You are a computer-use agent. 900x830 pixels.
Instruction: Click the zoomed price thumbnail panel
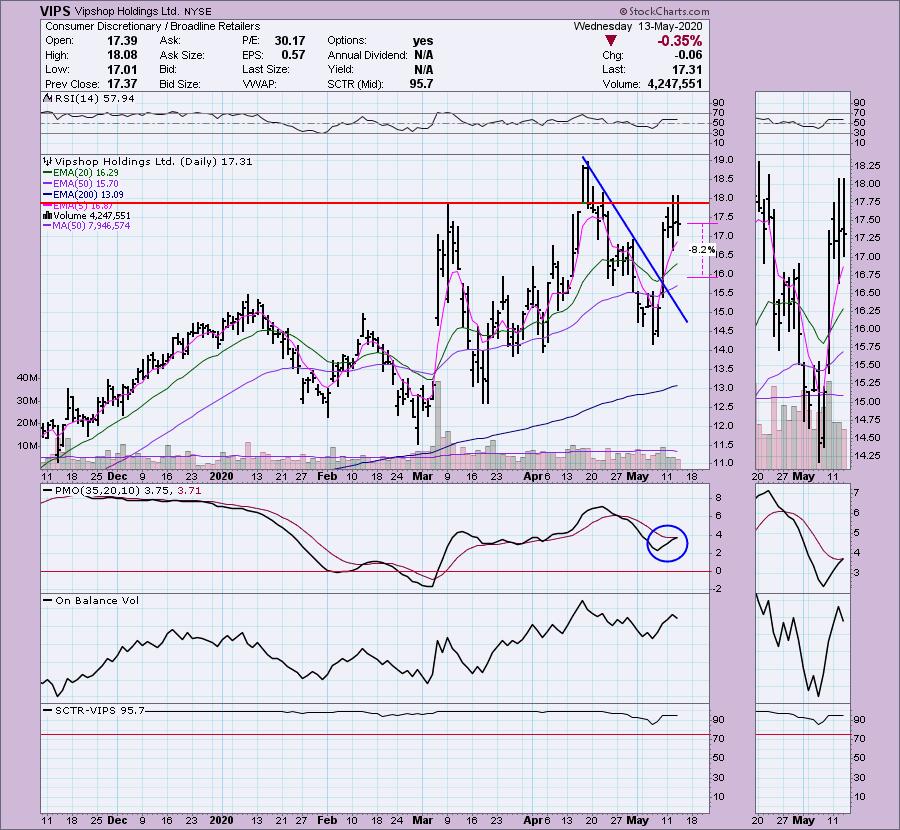[x=802, y=312]
